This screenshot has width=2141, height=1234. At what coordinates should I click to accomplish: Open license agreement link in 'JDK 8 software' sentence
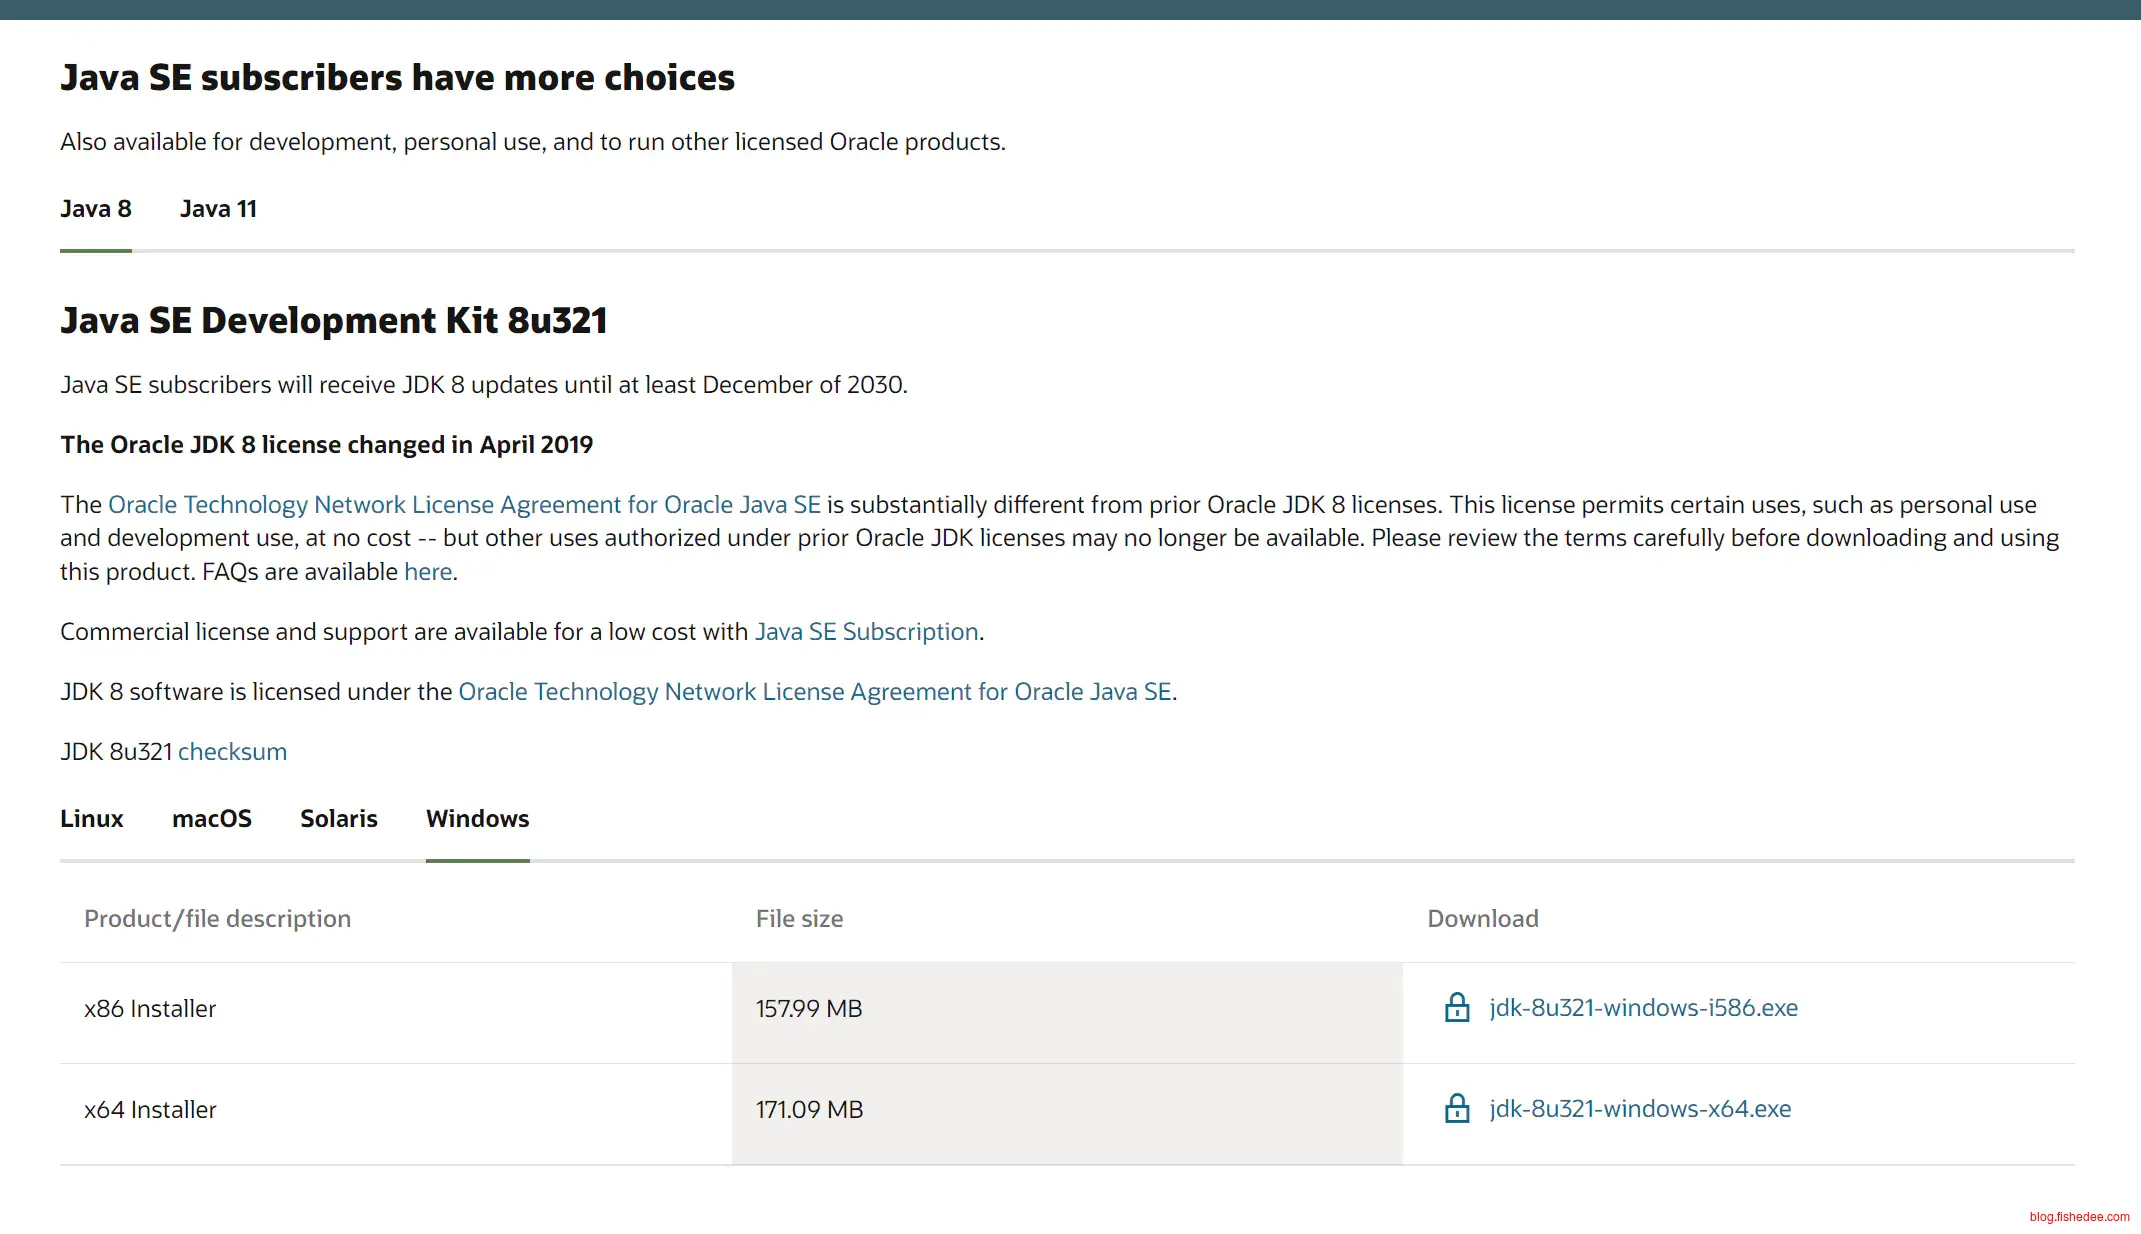tap(814, 692)
